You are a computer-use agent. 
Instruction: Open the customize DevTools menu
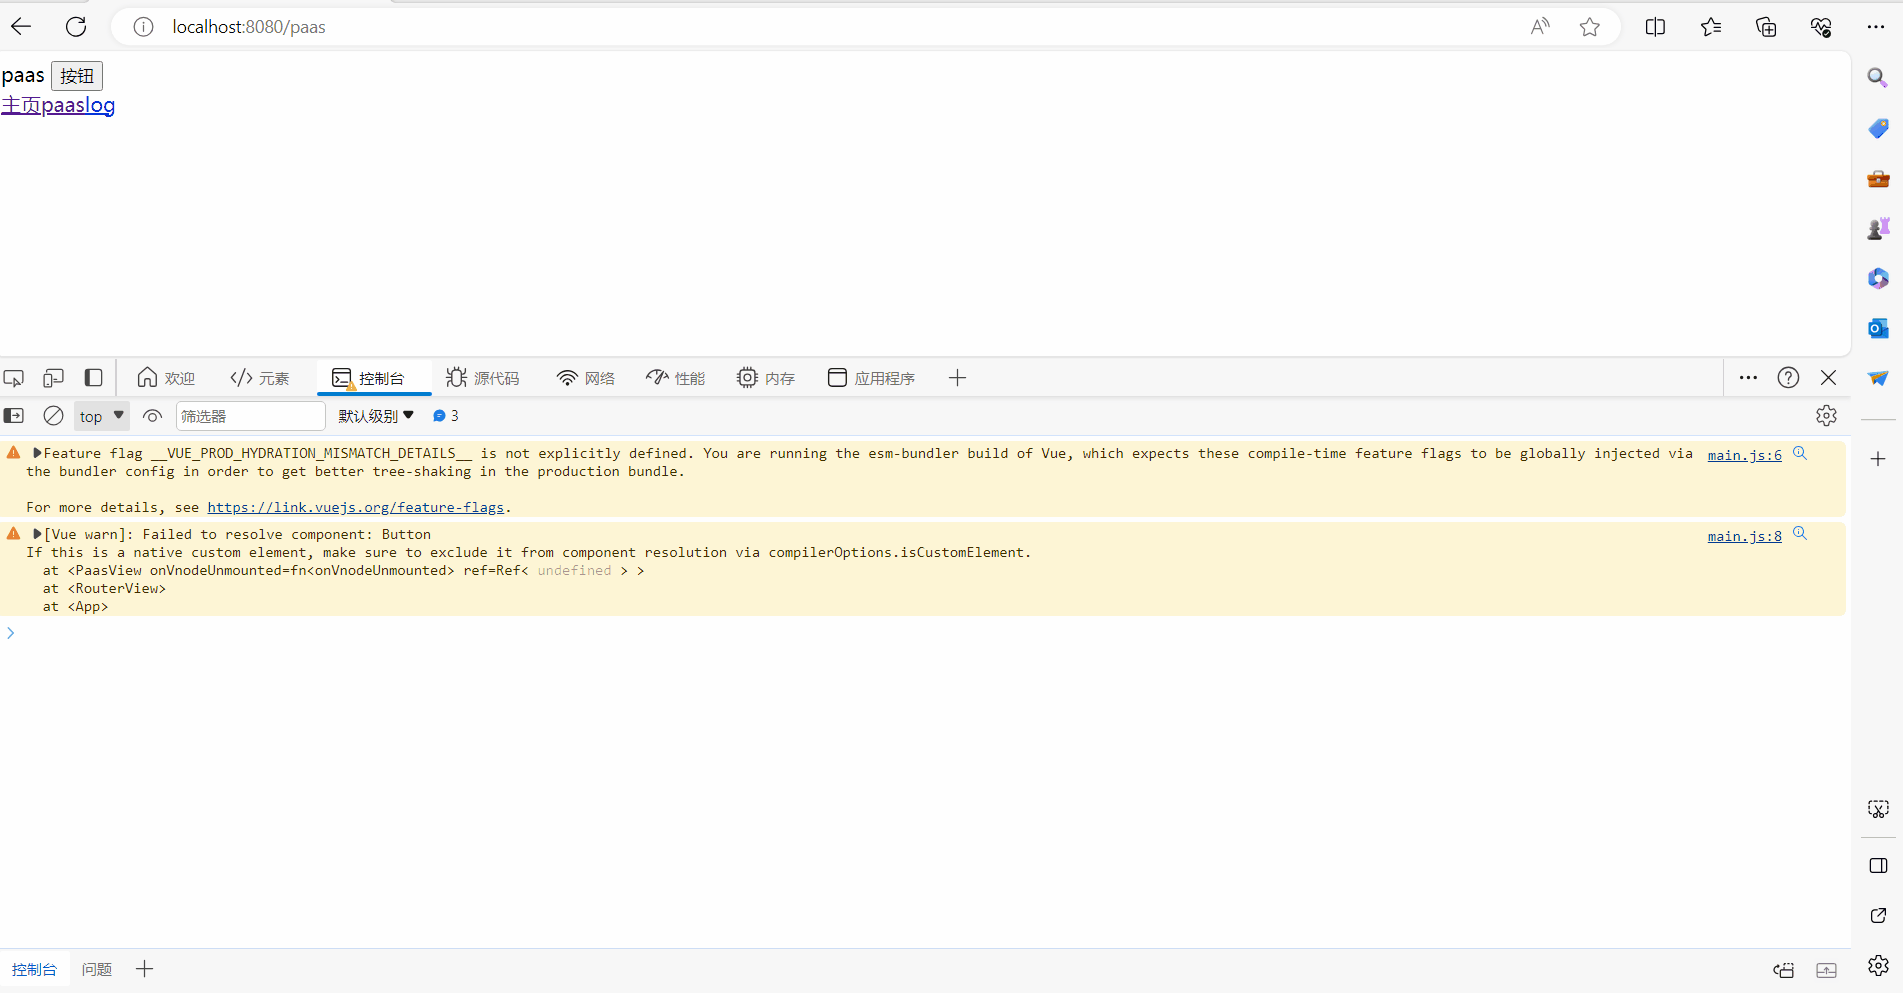pos(1748,377)
